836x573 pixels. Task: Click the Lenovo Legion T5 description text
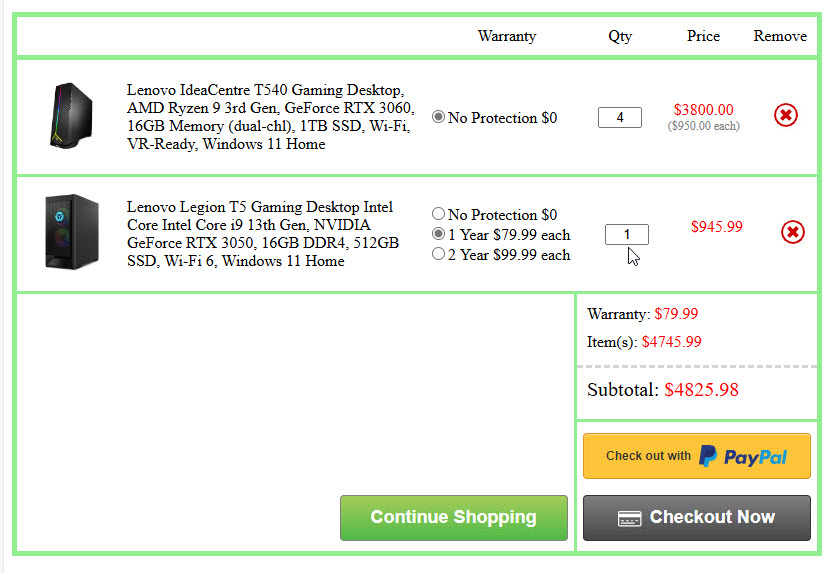point(263,234)
